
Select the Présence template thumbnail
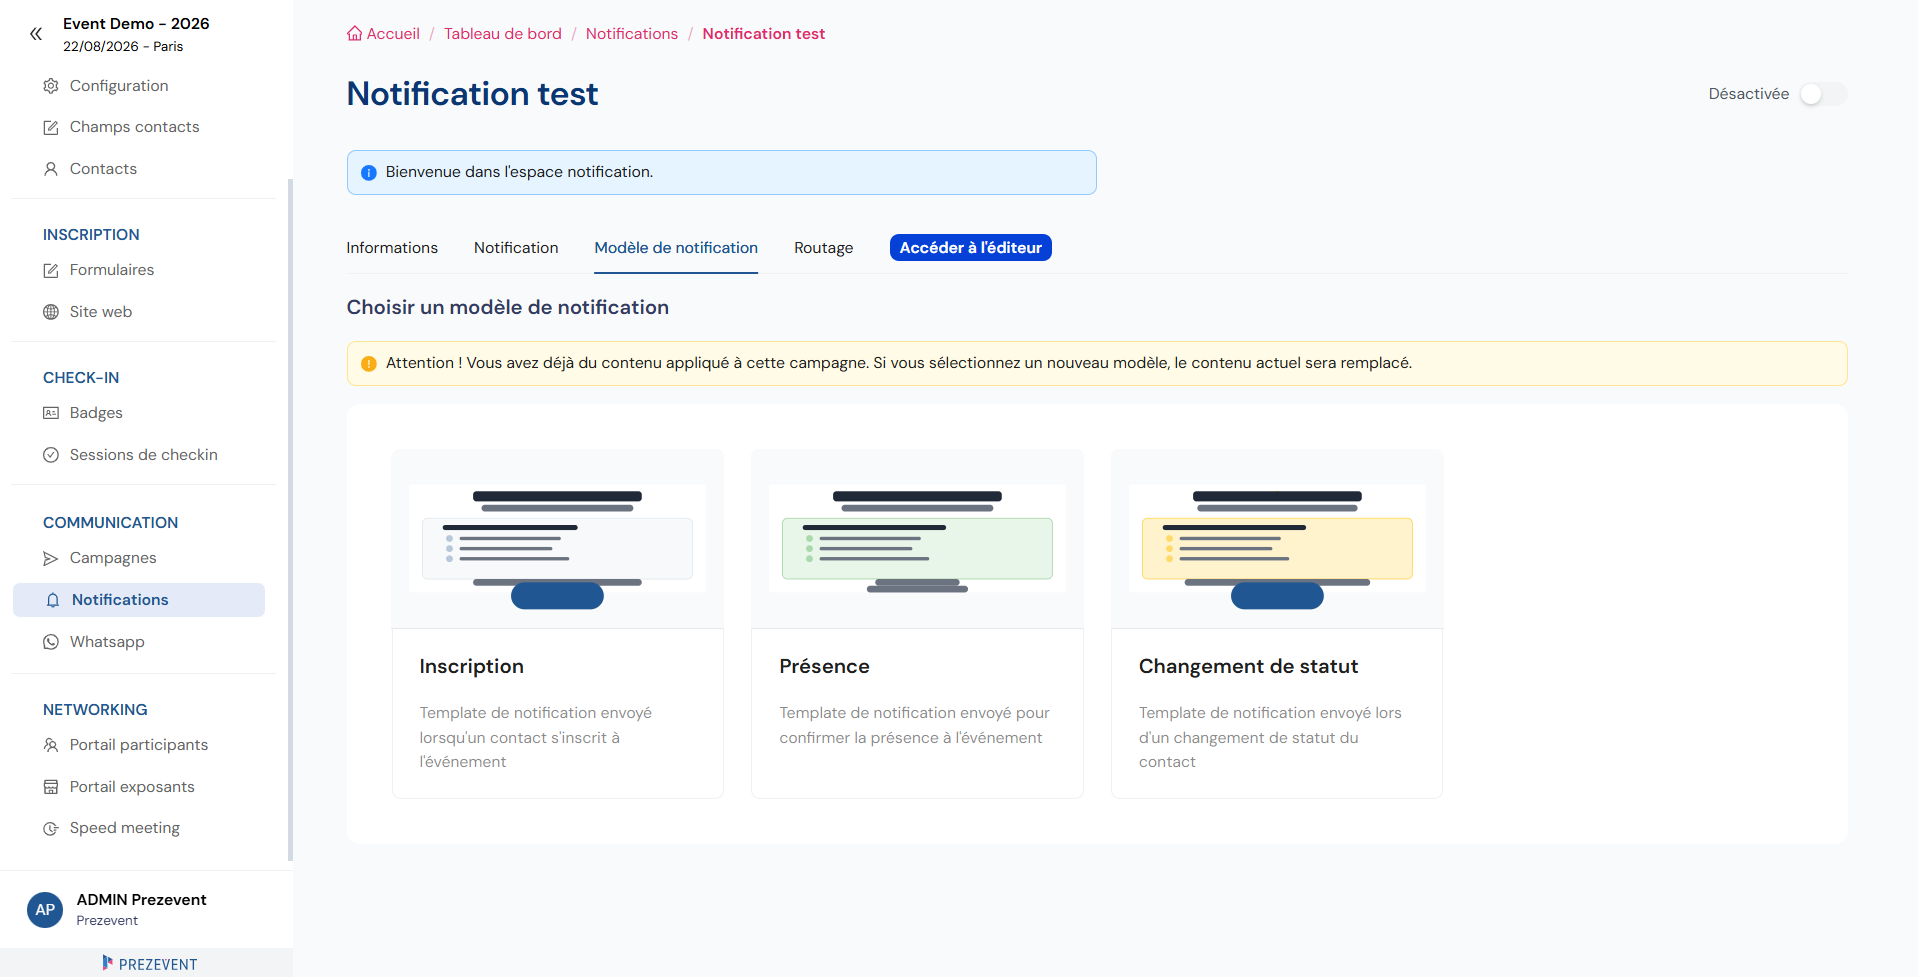917,539
